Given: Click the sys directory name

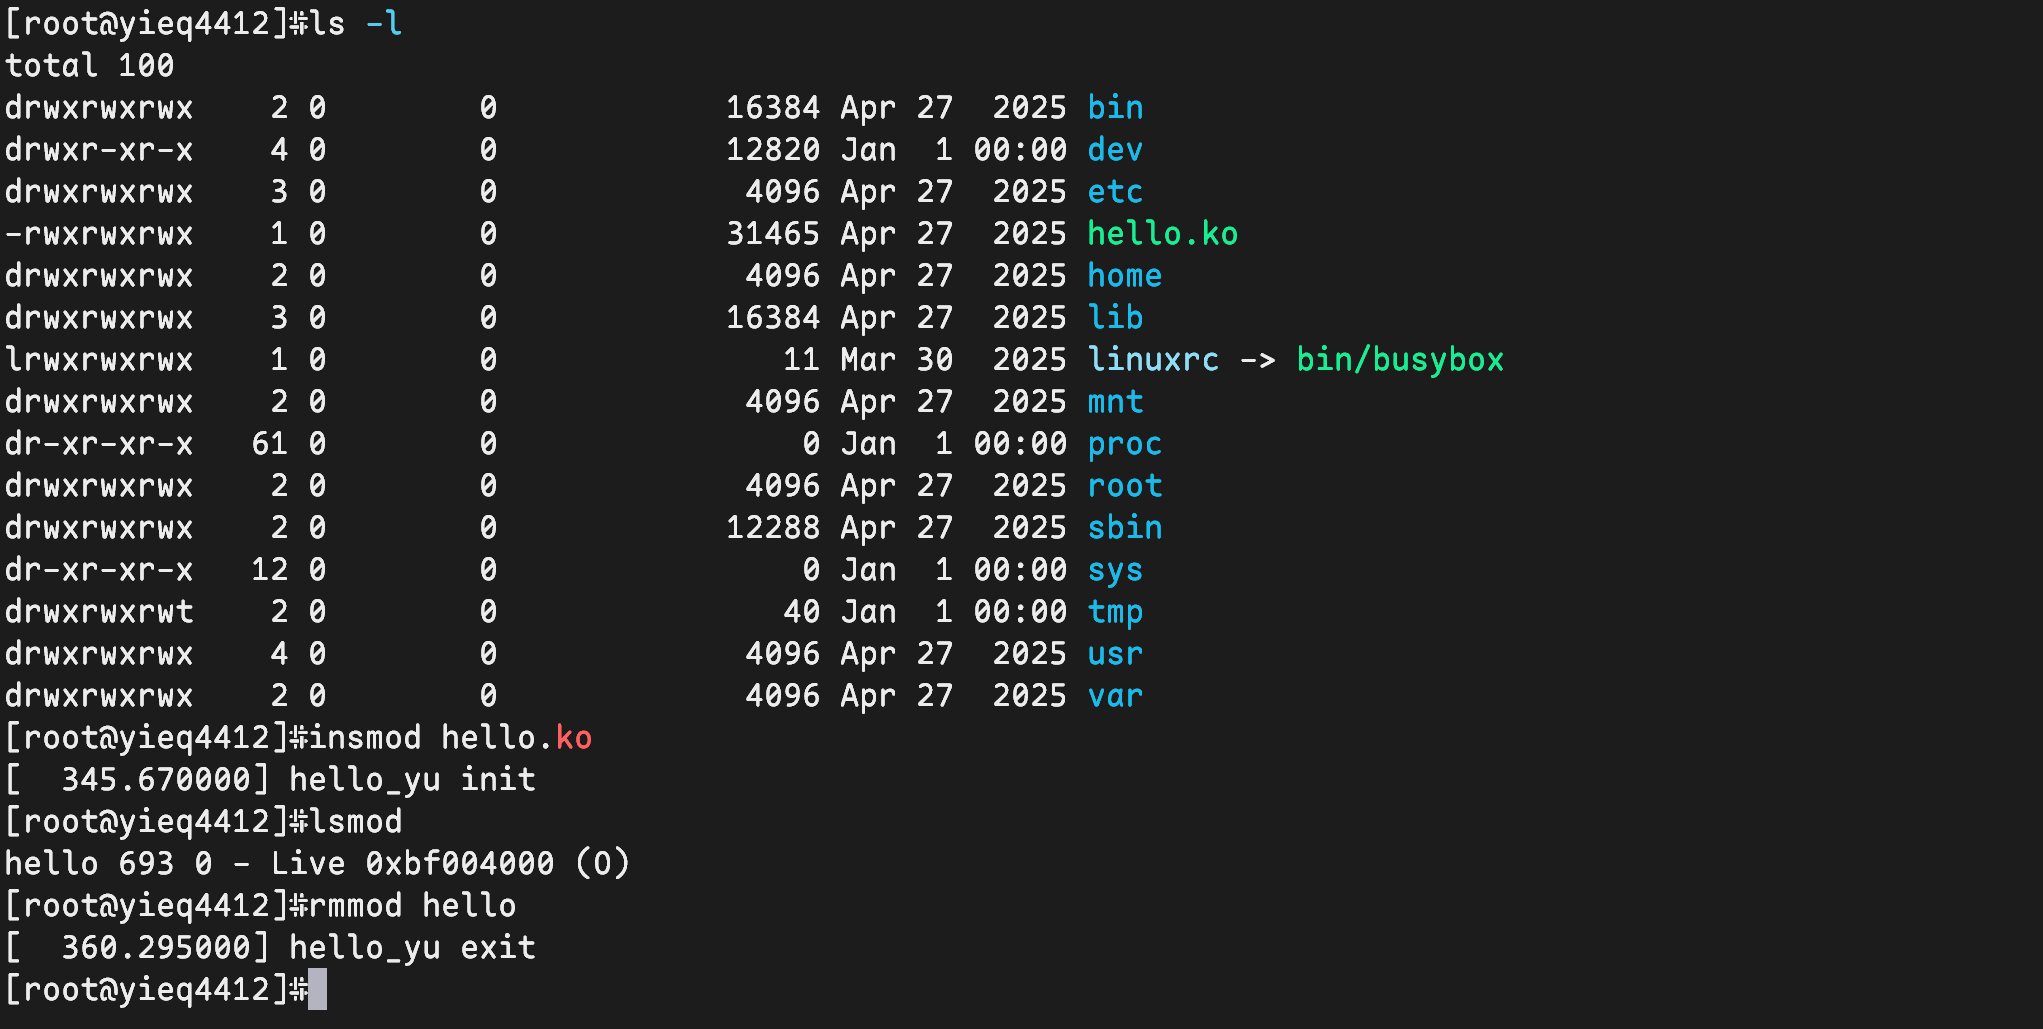Looking at the screenshot, I should (x=1115, y=570).
